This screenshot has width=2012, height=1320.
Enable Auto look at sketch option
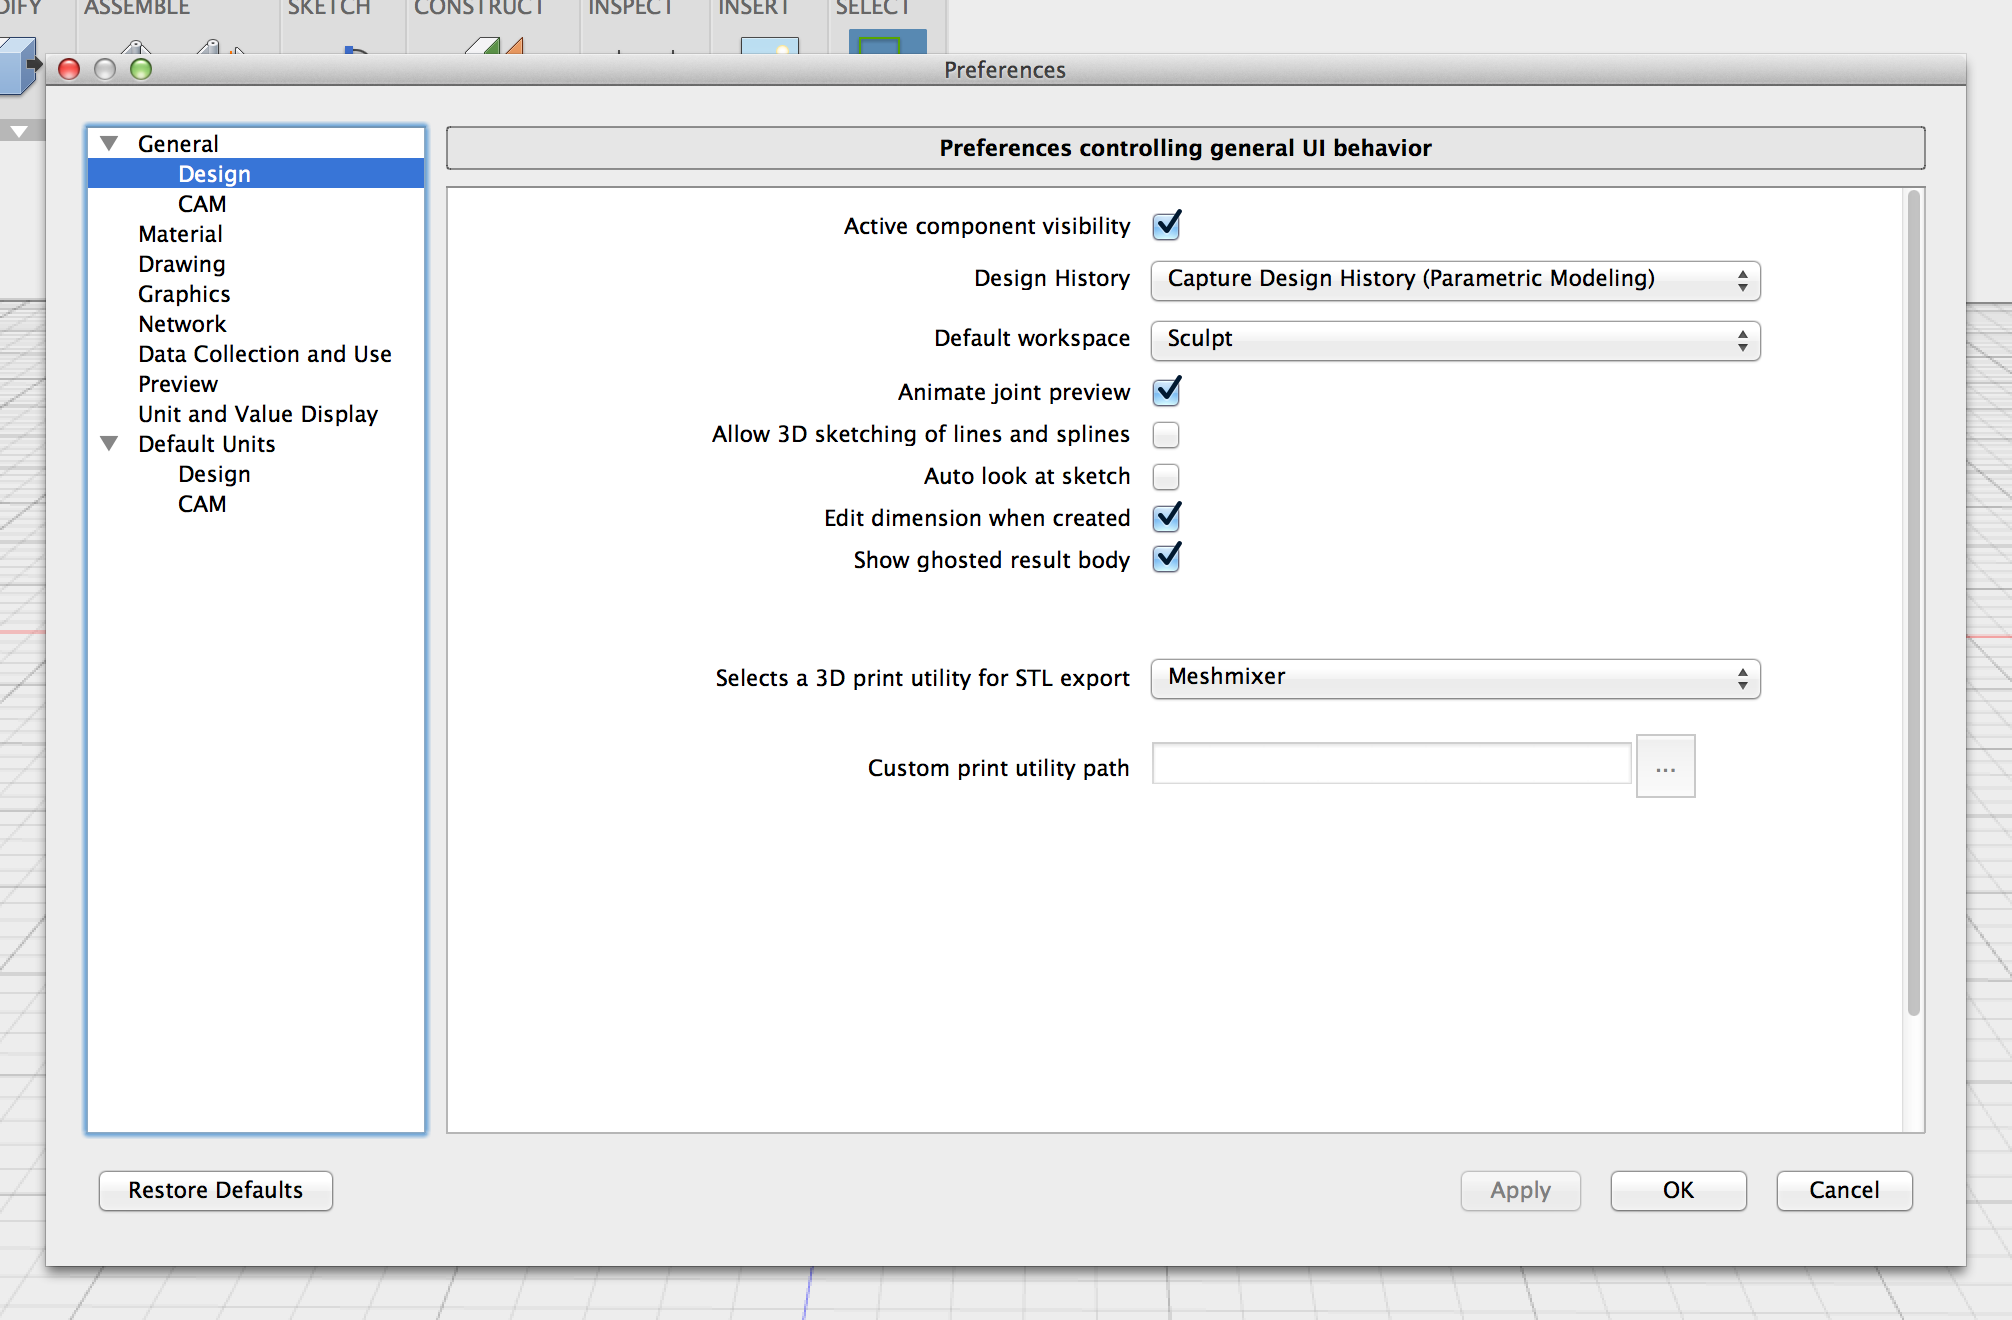1168,474
